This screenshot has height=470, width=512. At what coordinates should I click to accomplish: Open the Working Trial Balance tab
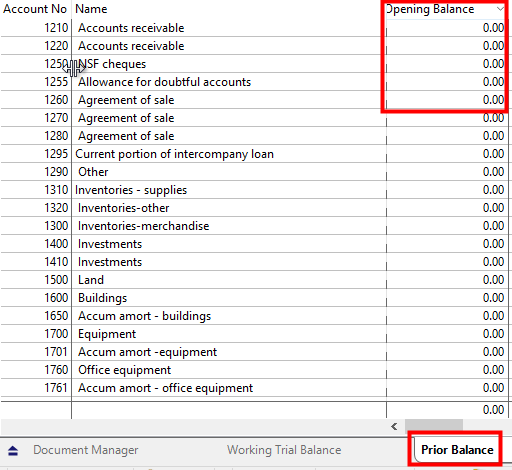pos(284,450)
